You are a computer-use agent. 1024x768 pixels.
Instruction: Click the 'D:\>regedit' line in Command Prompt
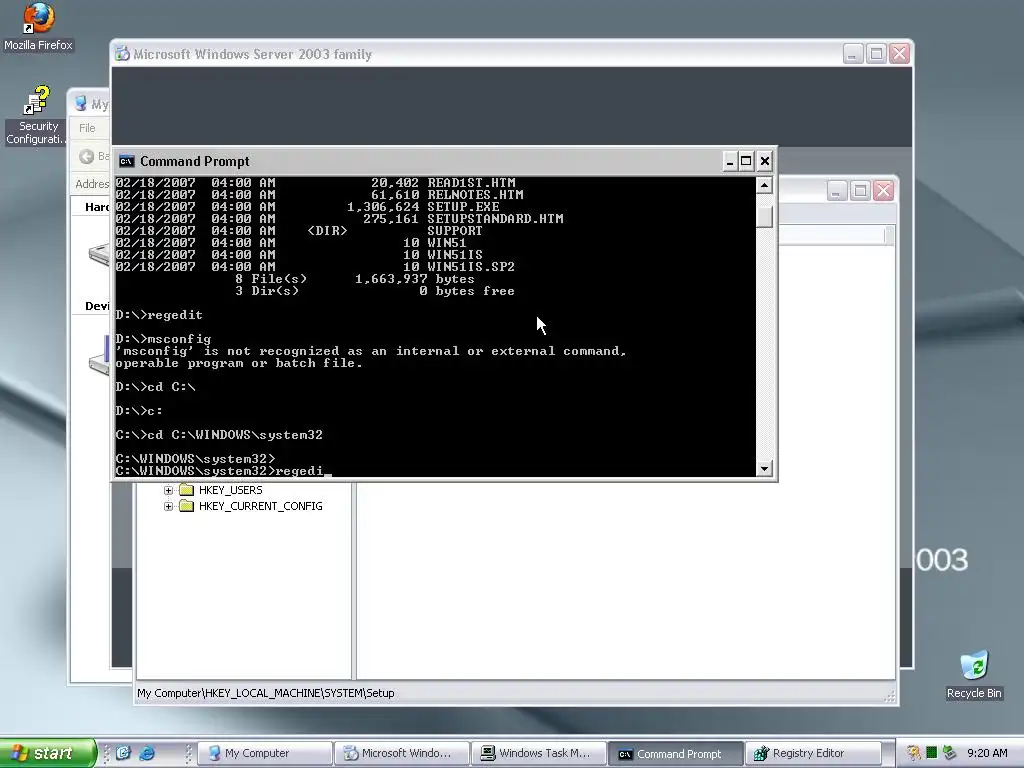(159, 315)
